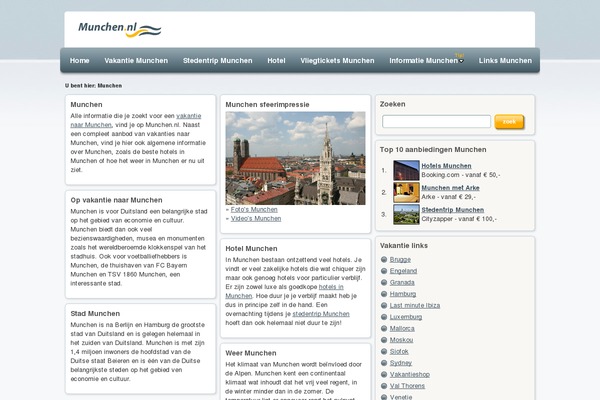
Task: Click the Munchen.nl logo
Action: pos(119,29)
